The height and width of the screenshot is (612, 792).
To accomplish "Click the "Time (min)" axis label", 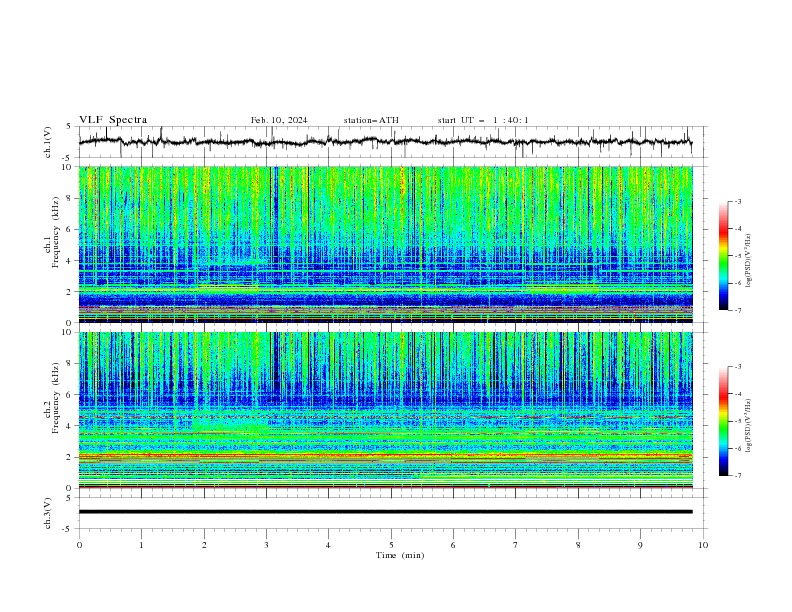I will click(400, 555).
